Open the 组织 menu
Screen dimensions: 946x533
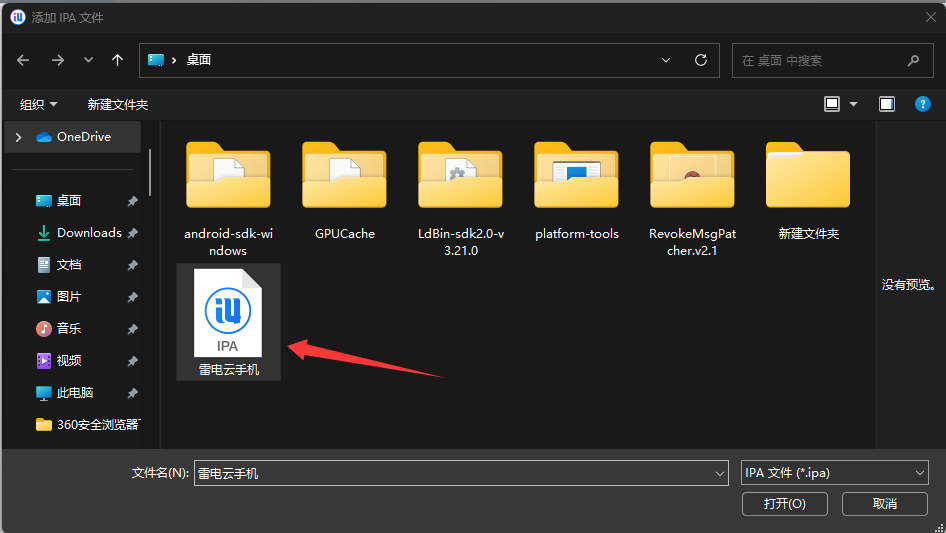(x=39, y=104)
